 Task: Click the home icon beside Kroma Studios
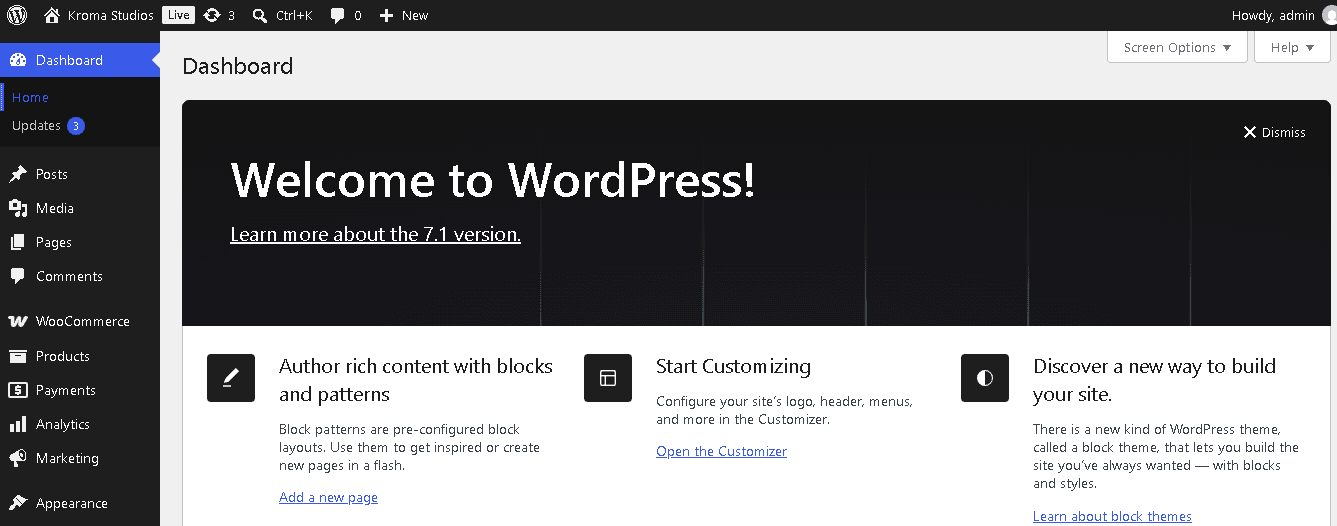(x=52, y=15)
